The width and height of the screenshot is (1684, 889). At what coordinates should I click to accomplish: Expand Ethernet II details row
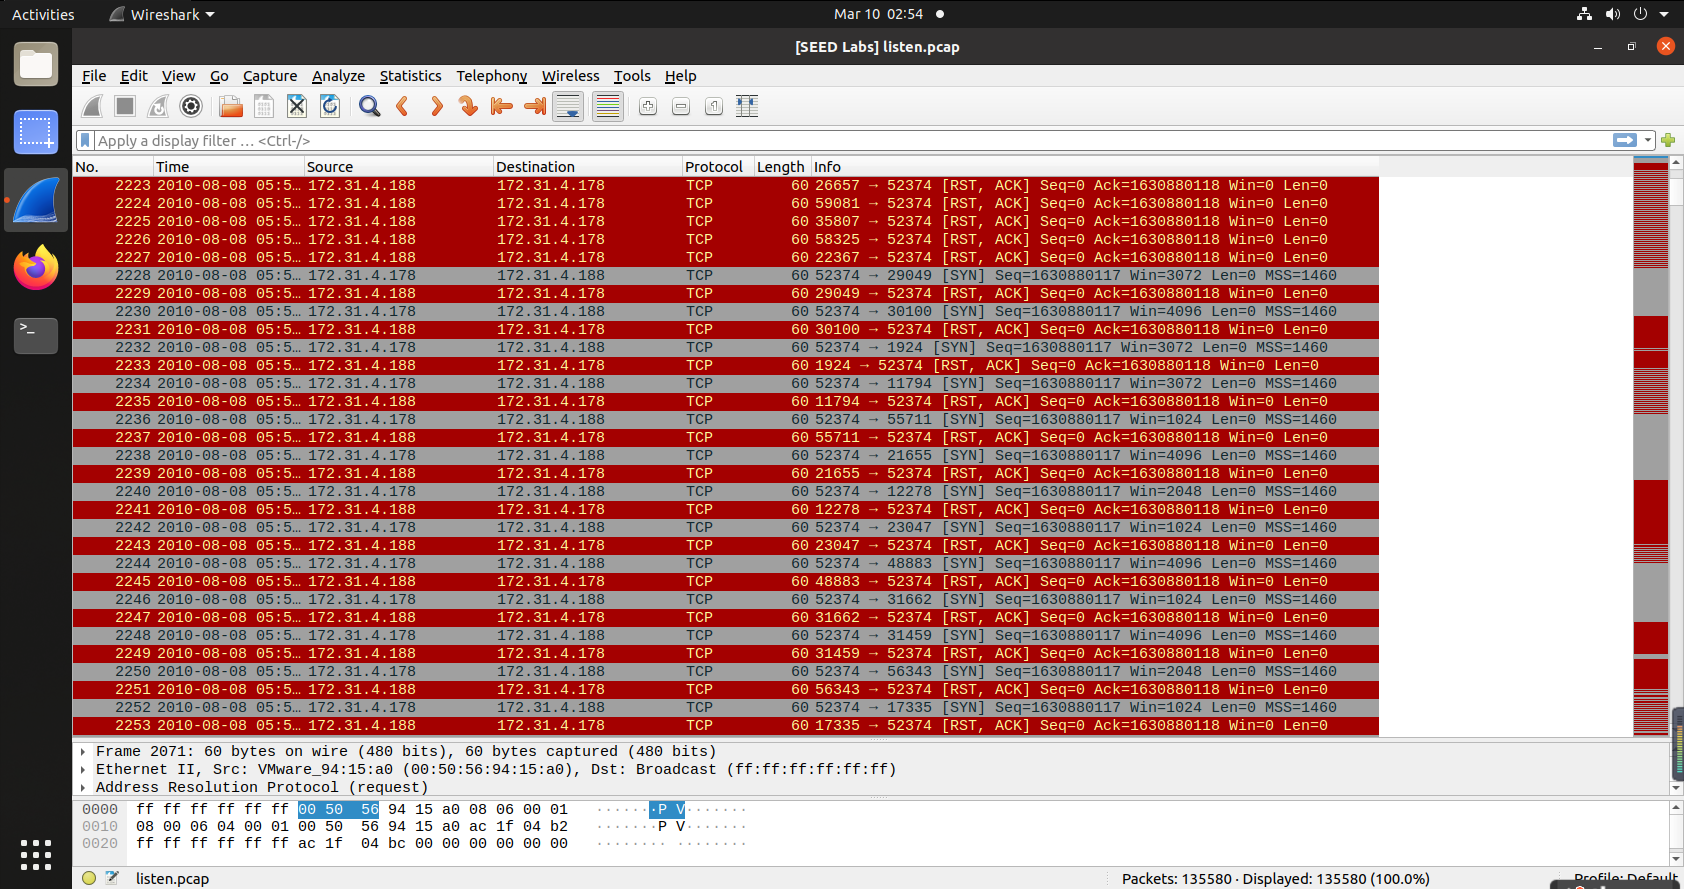pos(83,770)
